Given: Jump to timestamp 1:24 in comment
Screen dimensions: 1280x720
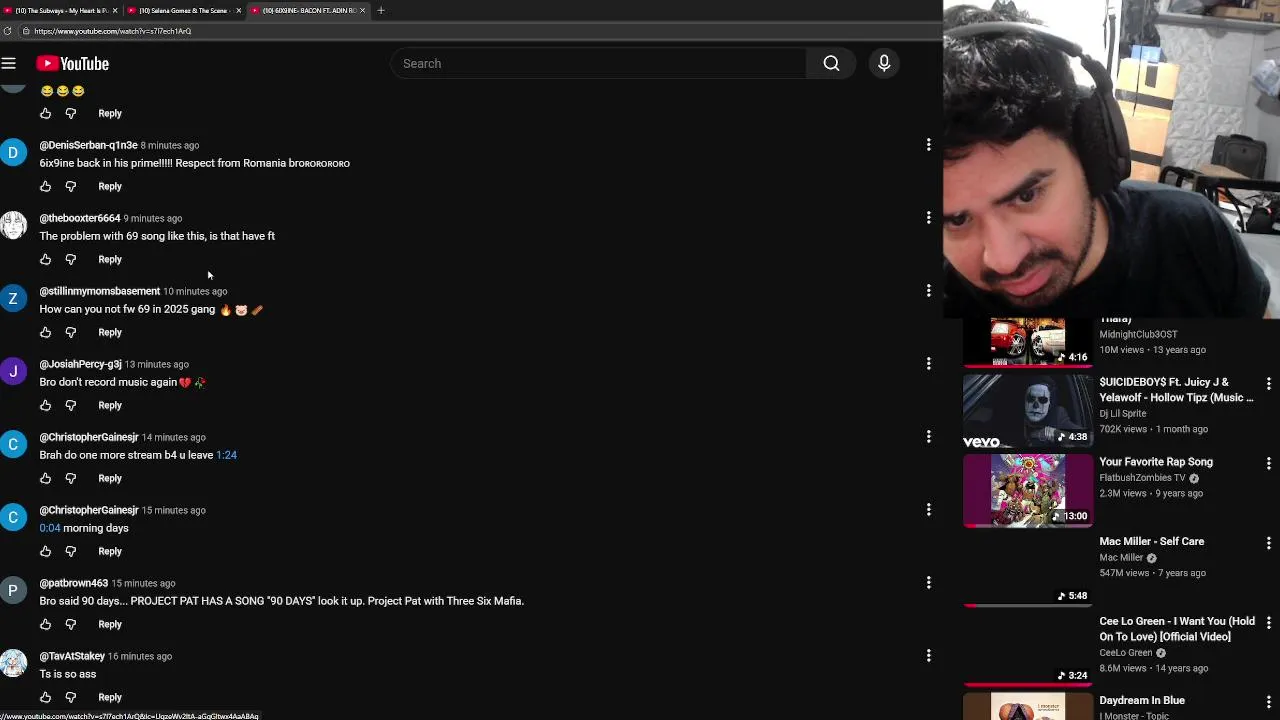Looking at the screenshot, I should point(226,455).
